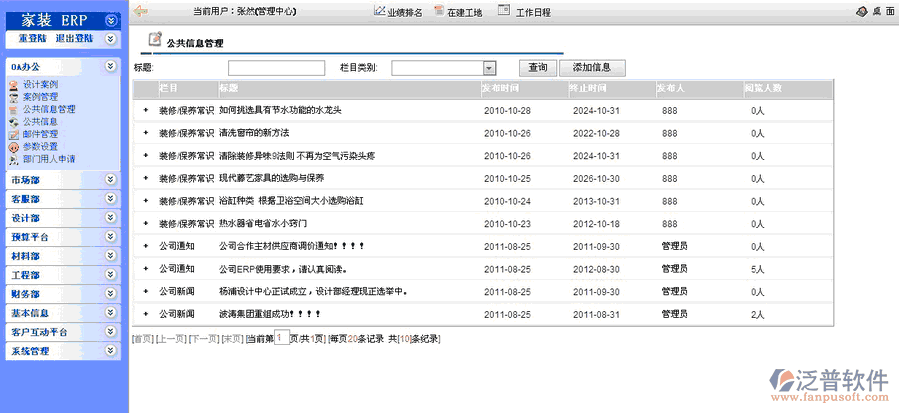Click the 发布时间 column header

[501, 89]
